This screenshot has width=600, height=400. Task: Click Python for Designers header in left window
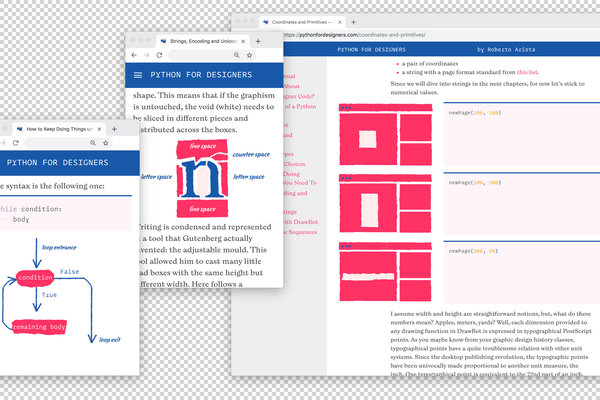tap(57, 163)
